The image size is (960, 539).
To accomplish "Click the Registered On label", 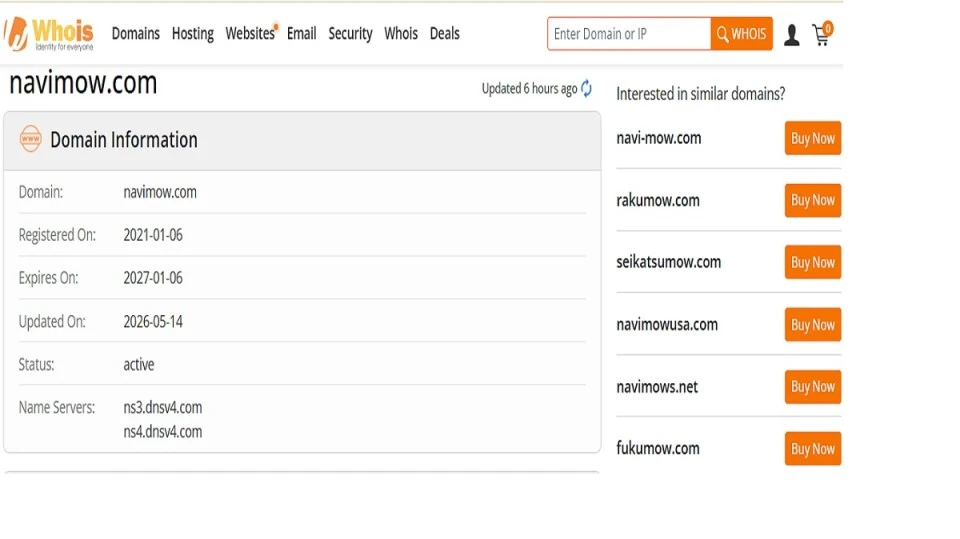I will click(x=57, y=235).
